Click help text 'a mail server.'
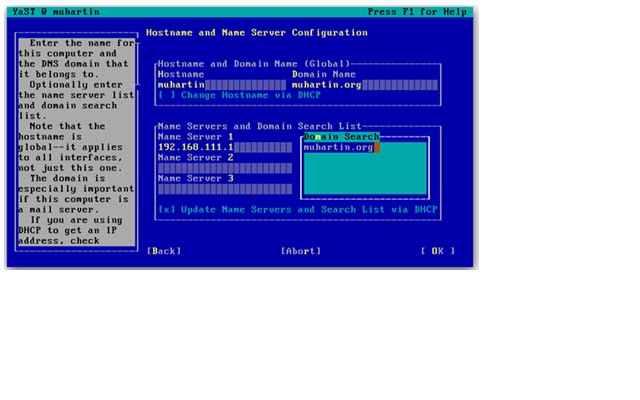Screen dimensions: 640x400 coord(59,210)
